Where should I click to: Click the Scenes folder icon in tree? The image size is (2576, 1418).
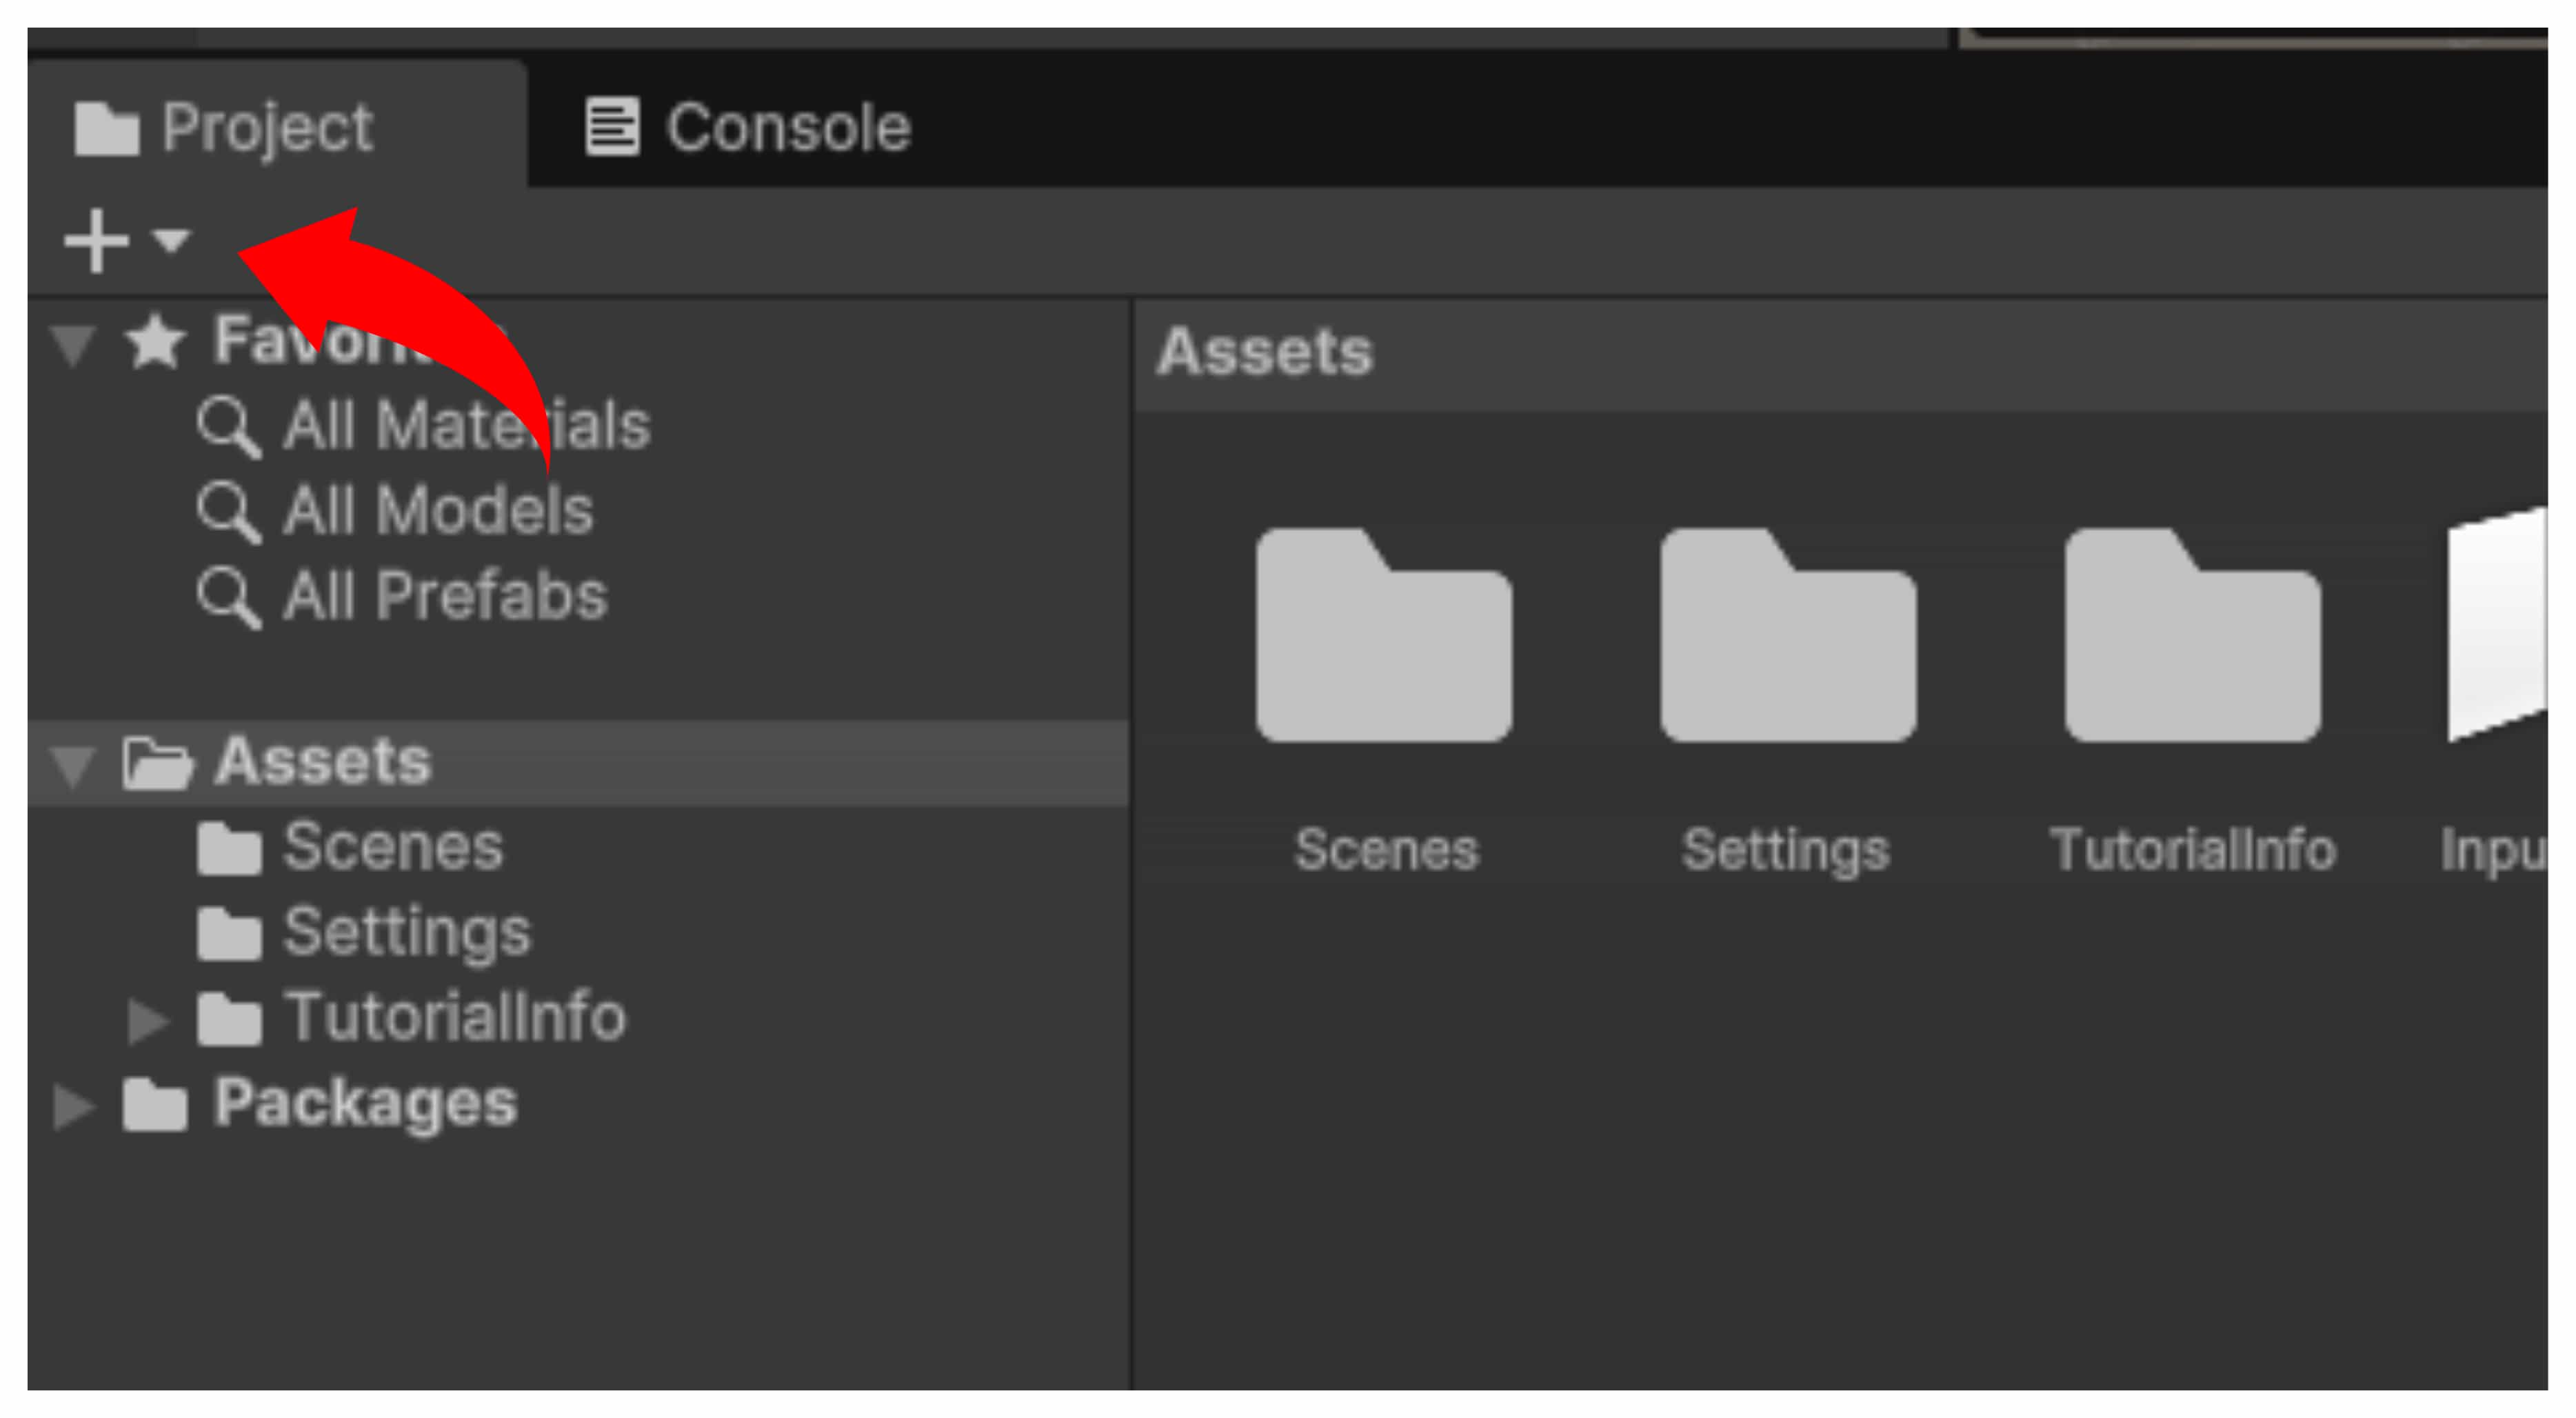click(x=229, y=849)
